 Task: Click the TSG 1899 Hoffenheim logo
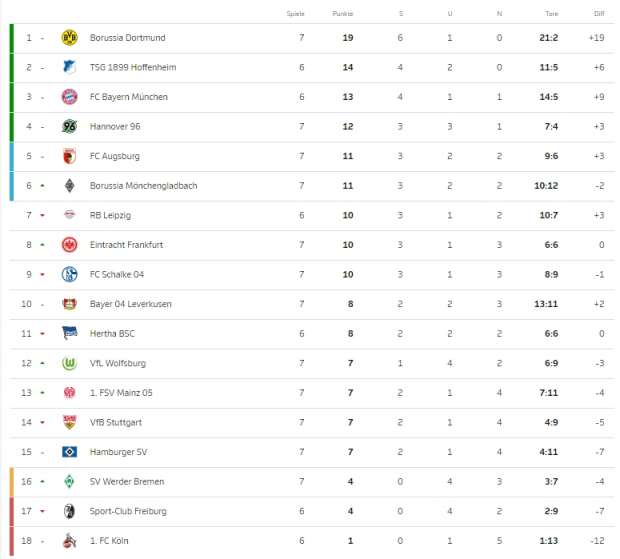click(70, 67)
